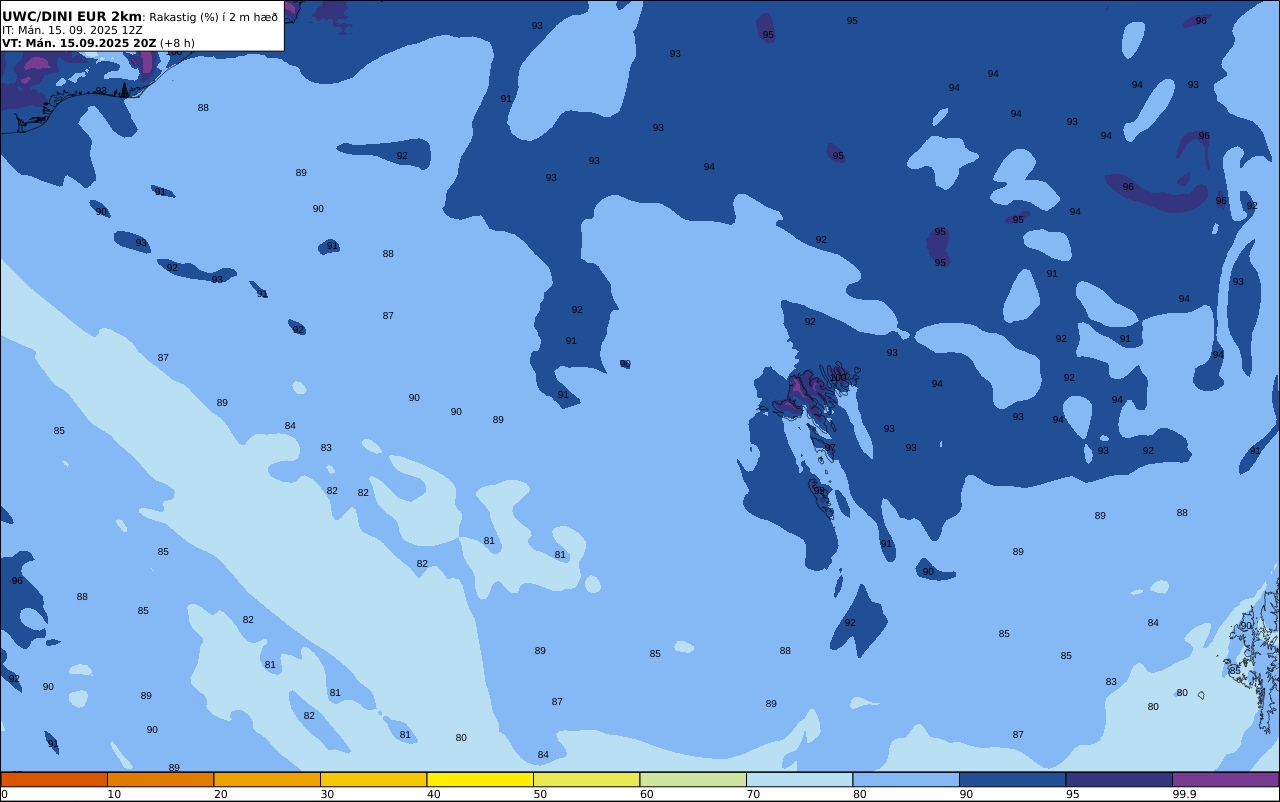This screenshot has width=1280, height=802.
Task: Click the valid time 'VT: Mán. 15.09.2025 20Z'
Action: 79,43
